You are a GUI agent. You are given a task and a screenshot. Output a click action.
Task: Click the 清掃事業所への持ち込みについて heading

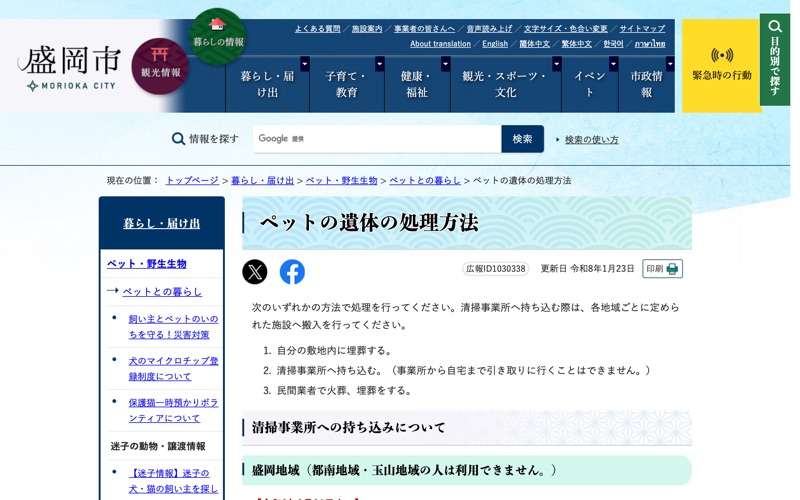point(348,428)
